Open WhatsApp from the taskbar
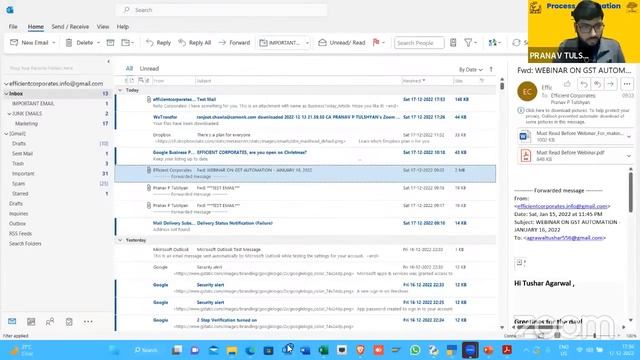 point(415,350)
